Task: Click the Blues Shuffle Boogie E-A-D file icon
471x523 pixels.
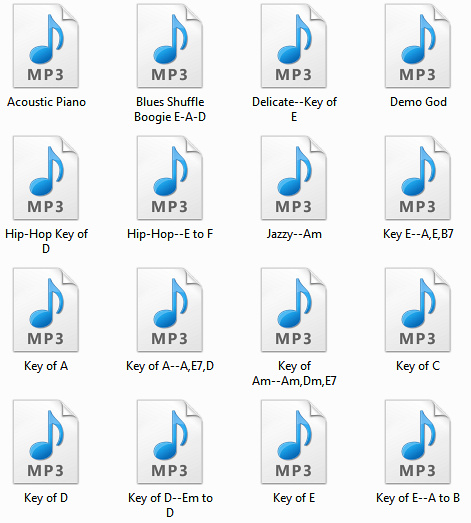Action: (x=170, y=46)
